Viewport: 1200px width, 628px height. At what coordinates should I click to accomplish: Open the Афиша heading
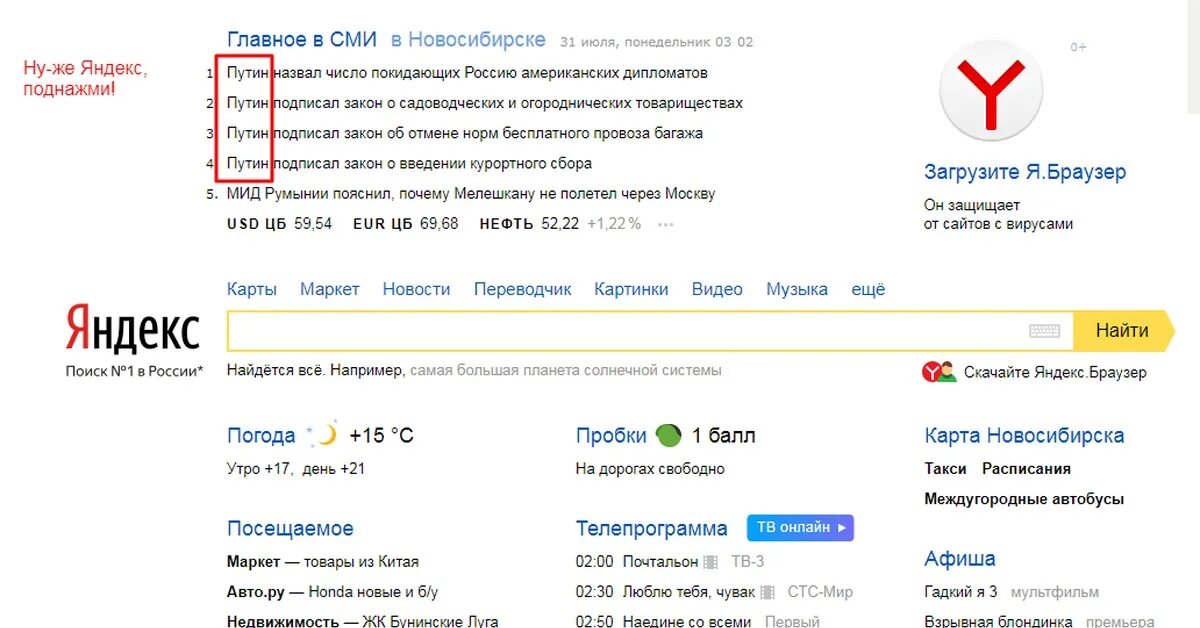coord(960,558)
